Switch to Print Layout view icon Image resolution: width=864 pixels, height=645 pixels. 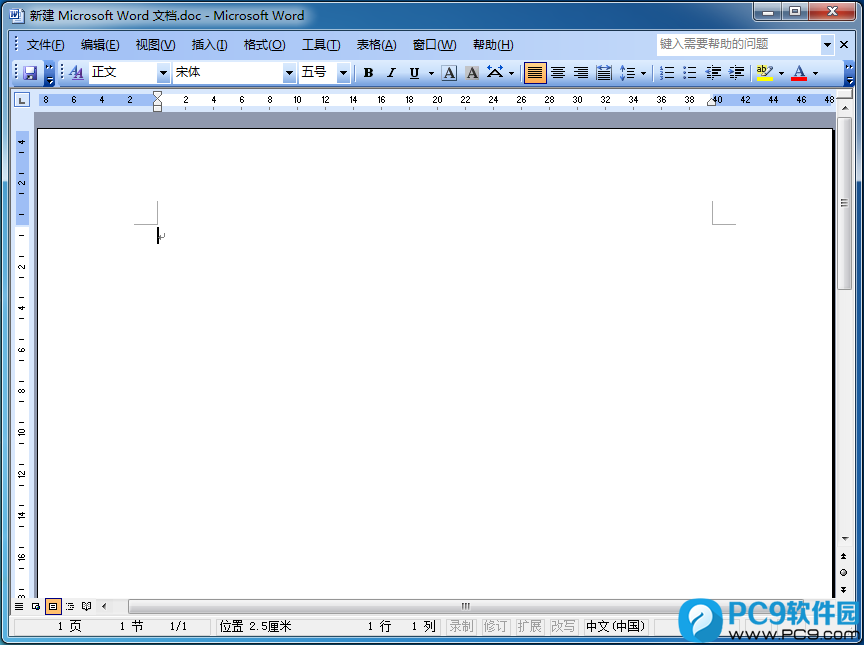tap(53, 606)
